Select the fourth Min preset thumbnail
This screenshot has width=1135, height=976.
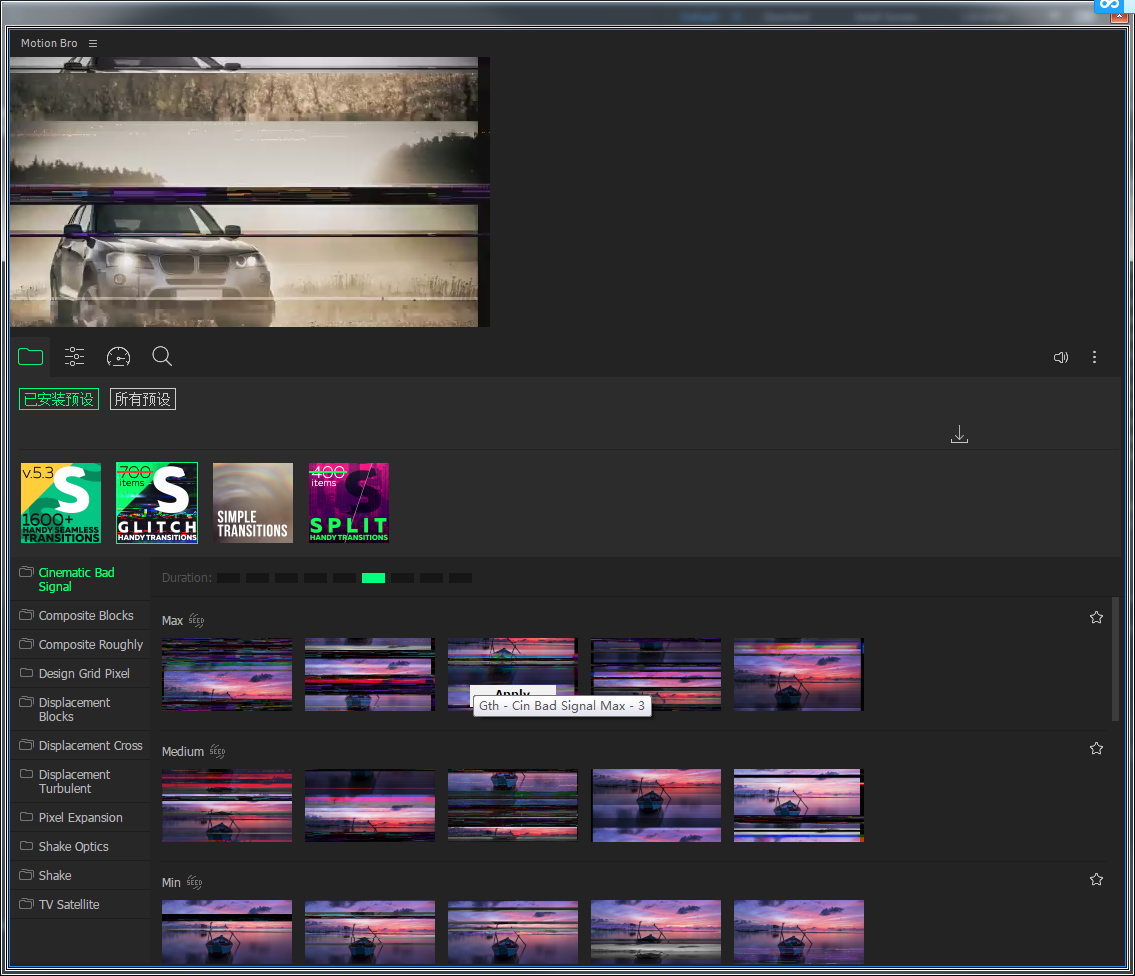(x=657, y=933)
